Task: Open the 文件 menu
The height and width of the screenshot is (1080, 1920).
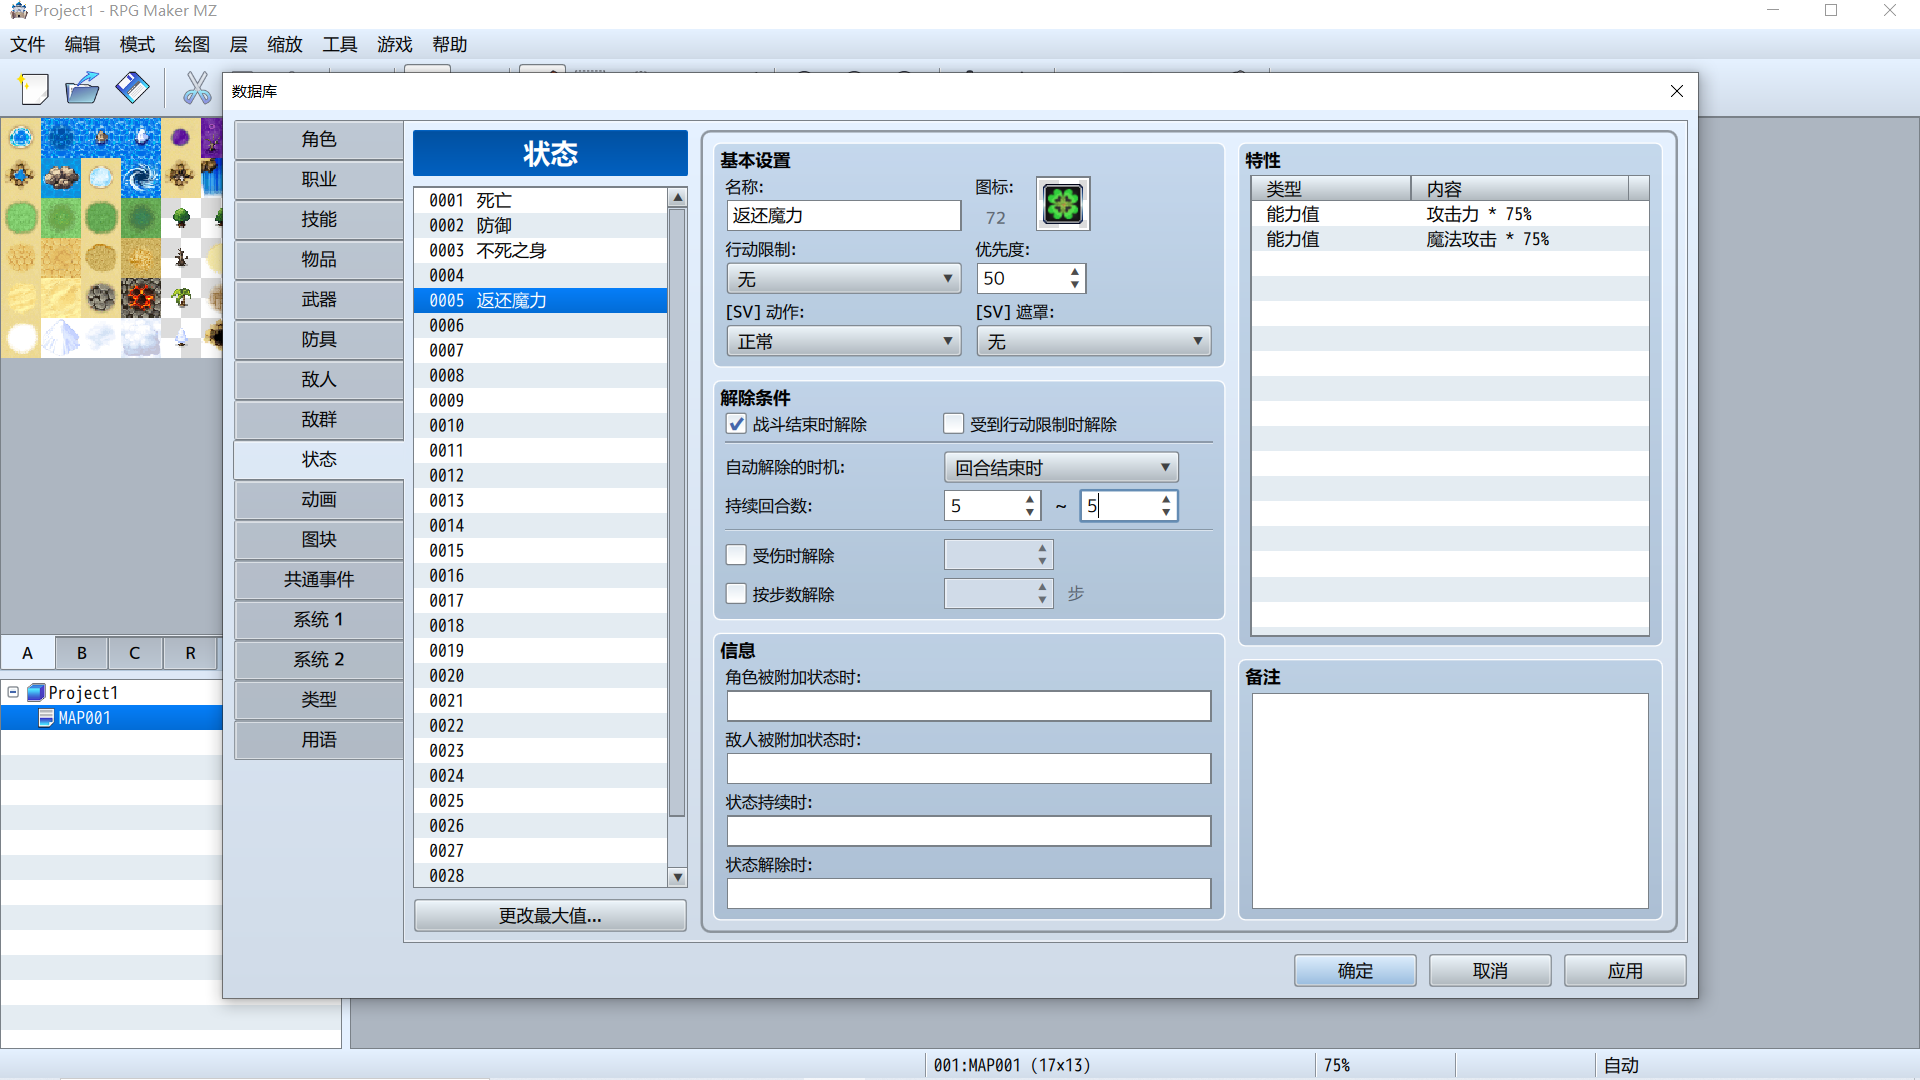Action: pyautogui.click(x=28, y=45)
